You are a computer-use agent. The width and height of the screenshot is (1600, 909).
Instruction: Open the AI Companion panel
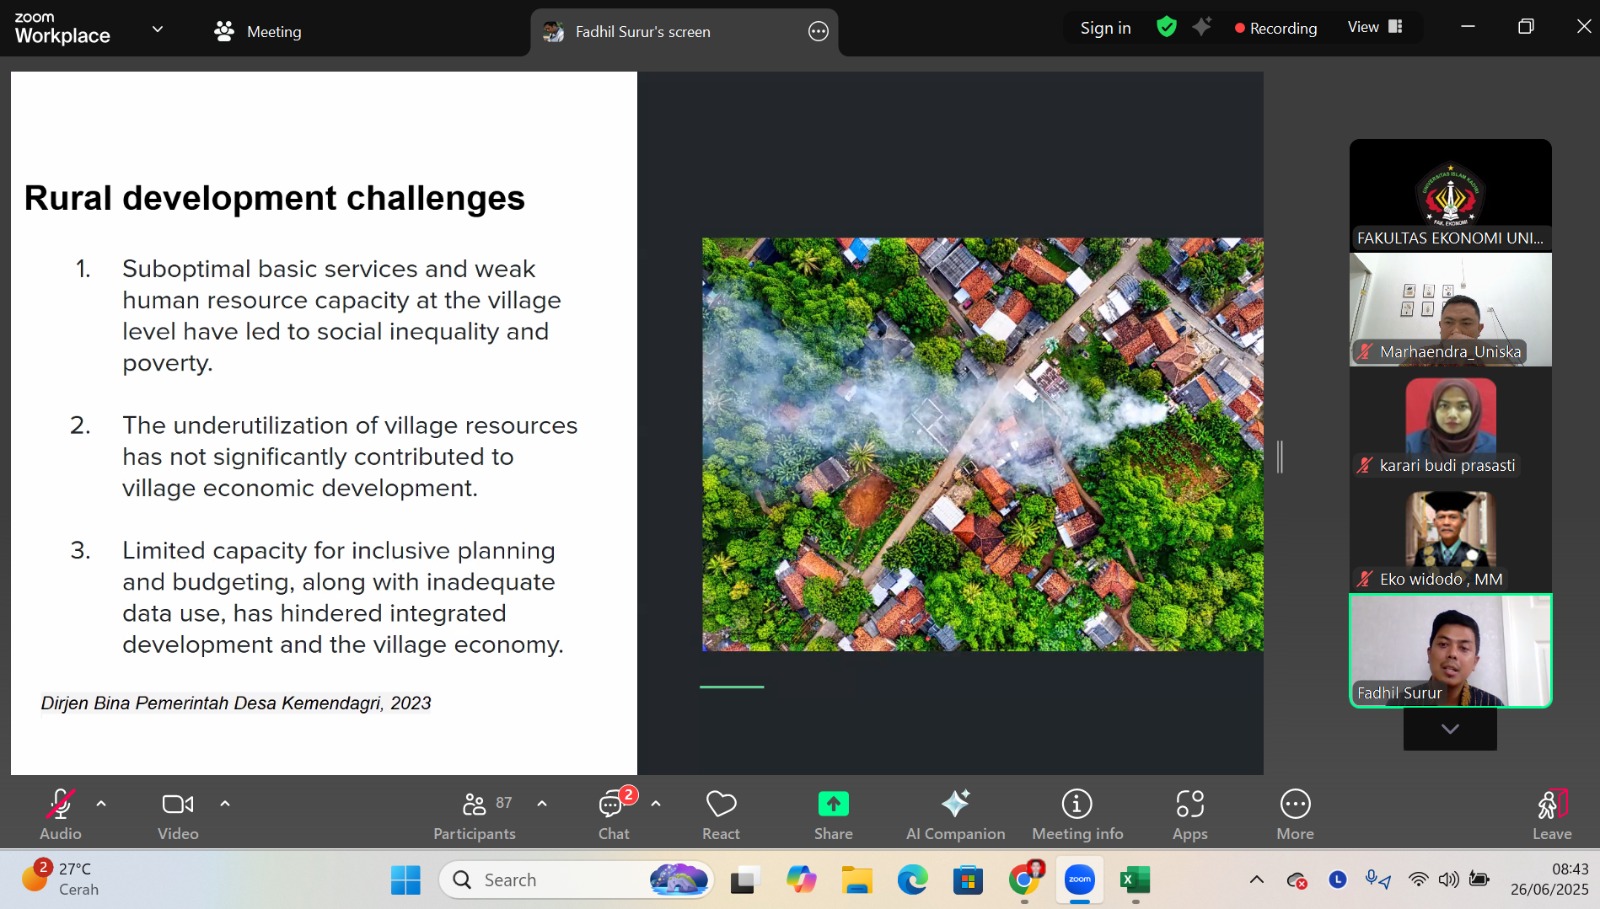(955, 814)
